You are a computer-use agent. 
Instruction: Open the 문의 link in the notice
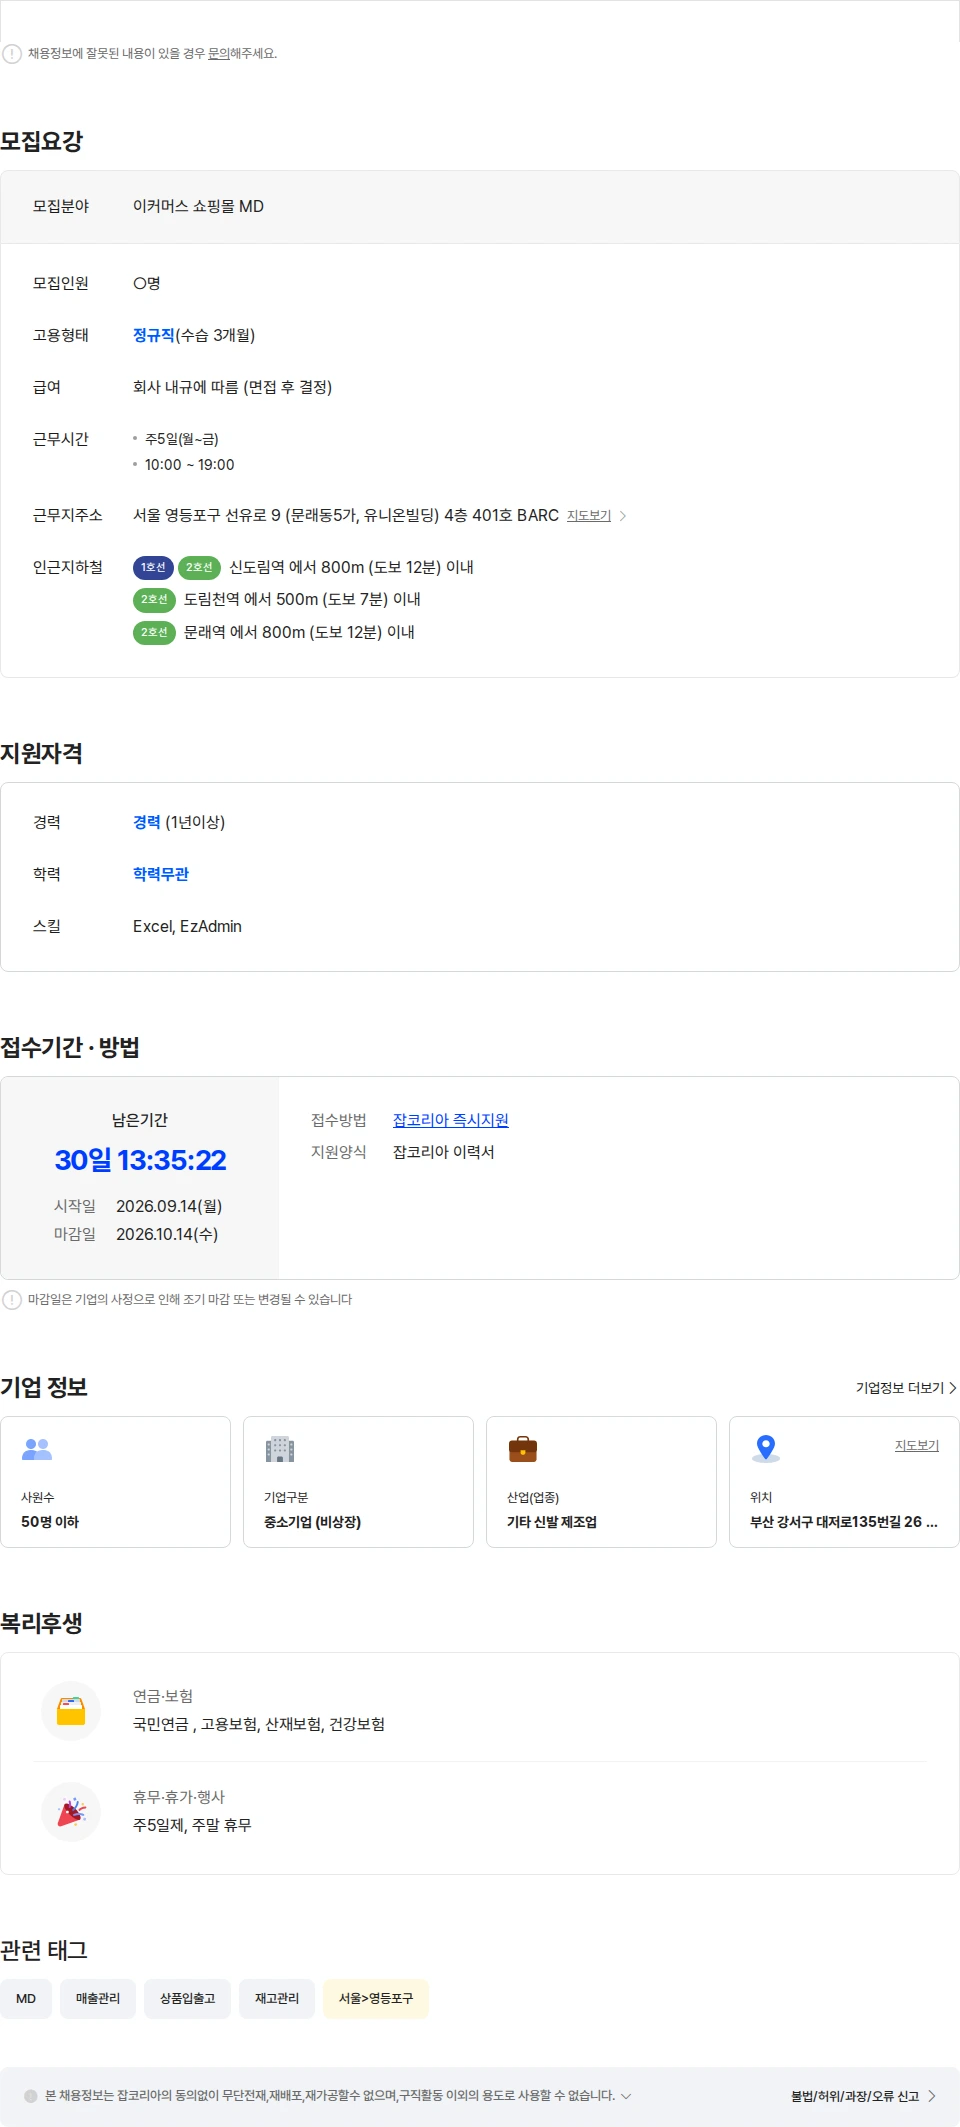[x=218, y=54]
